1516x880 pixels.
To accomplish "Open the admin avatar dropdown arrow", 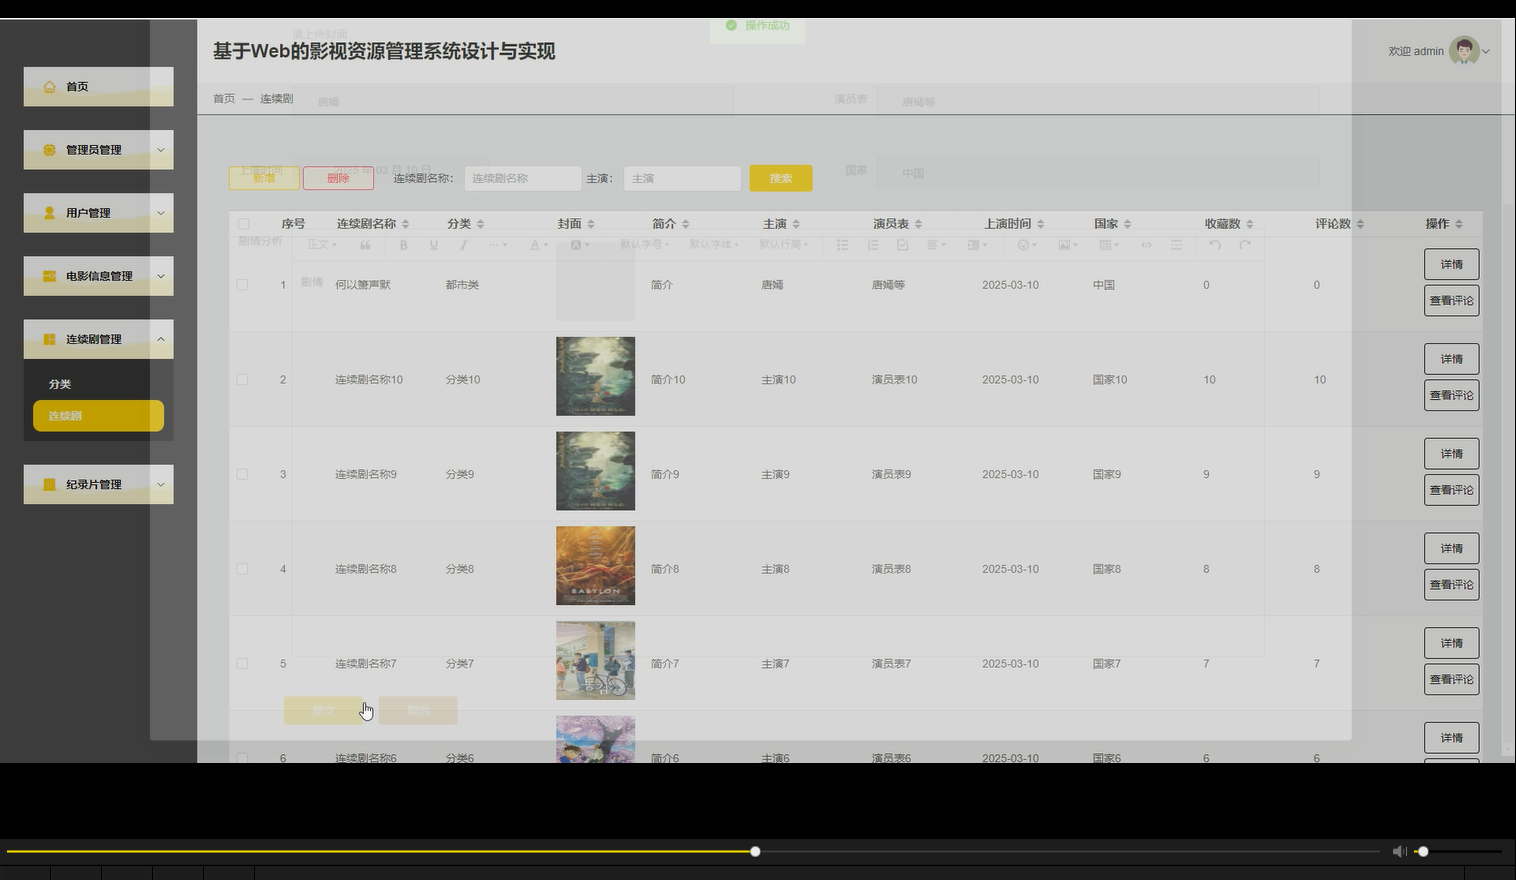I will click(x=1486, y=52).
